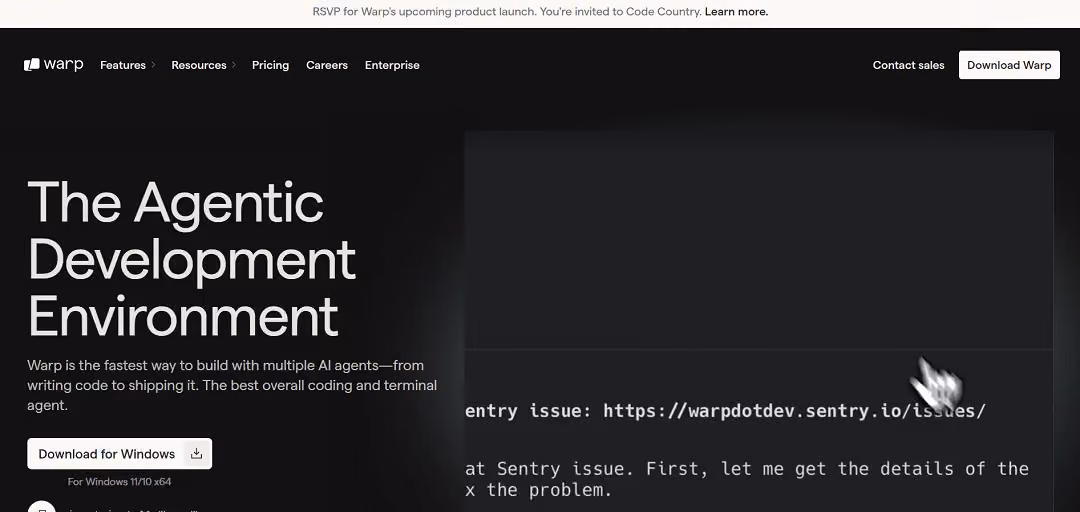Follow the Learn more link in the banner

[736, 12]
